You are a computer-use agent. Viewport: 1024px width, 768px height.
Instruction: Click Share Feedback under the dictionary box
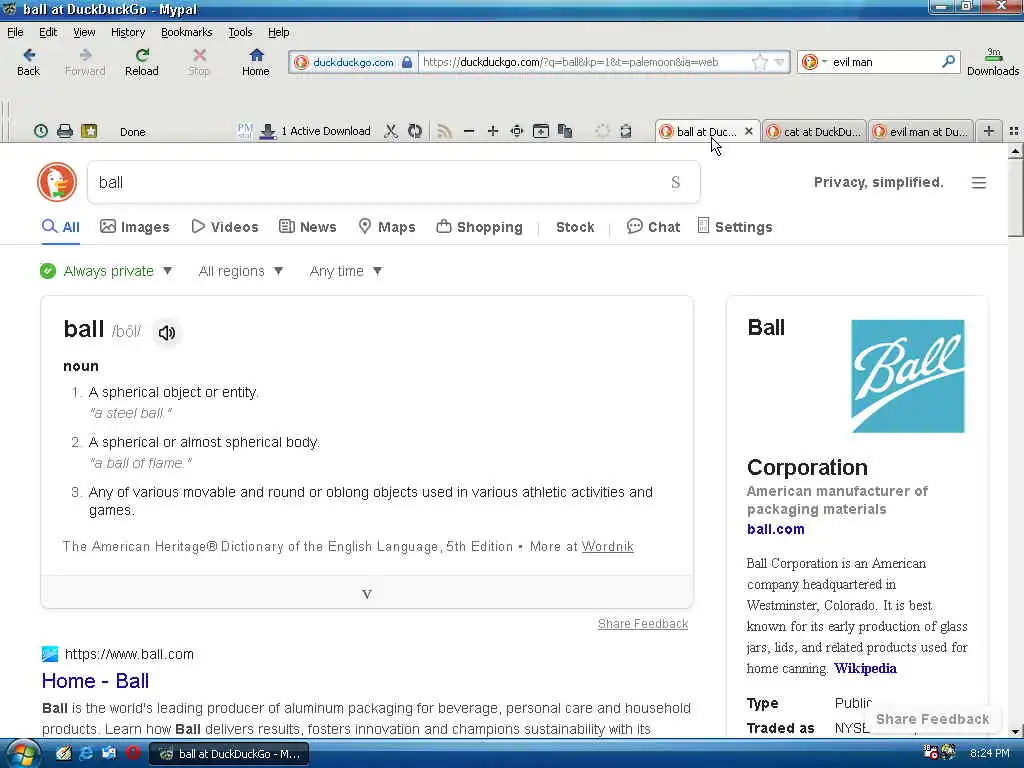(643, 624)
